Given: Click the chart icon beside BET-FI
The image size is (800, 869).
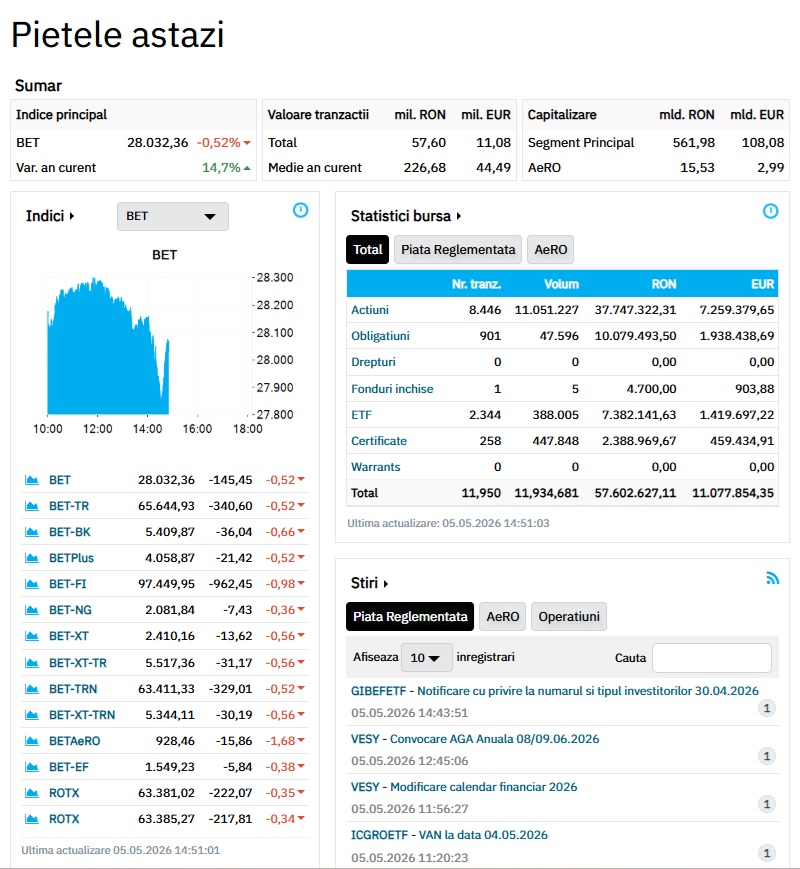Looking at the screenshot, I should [x=32, y=584].
